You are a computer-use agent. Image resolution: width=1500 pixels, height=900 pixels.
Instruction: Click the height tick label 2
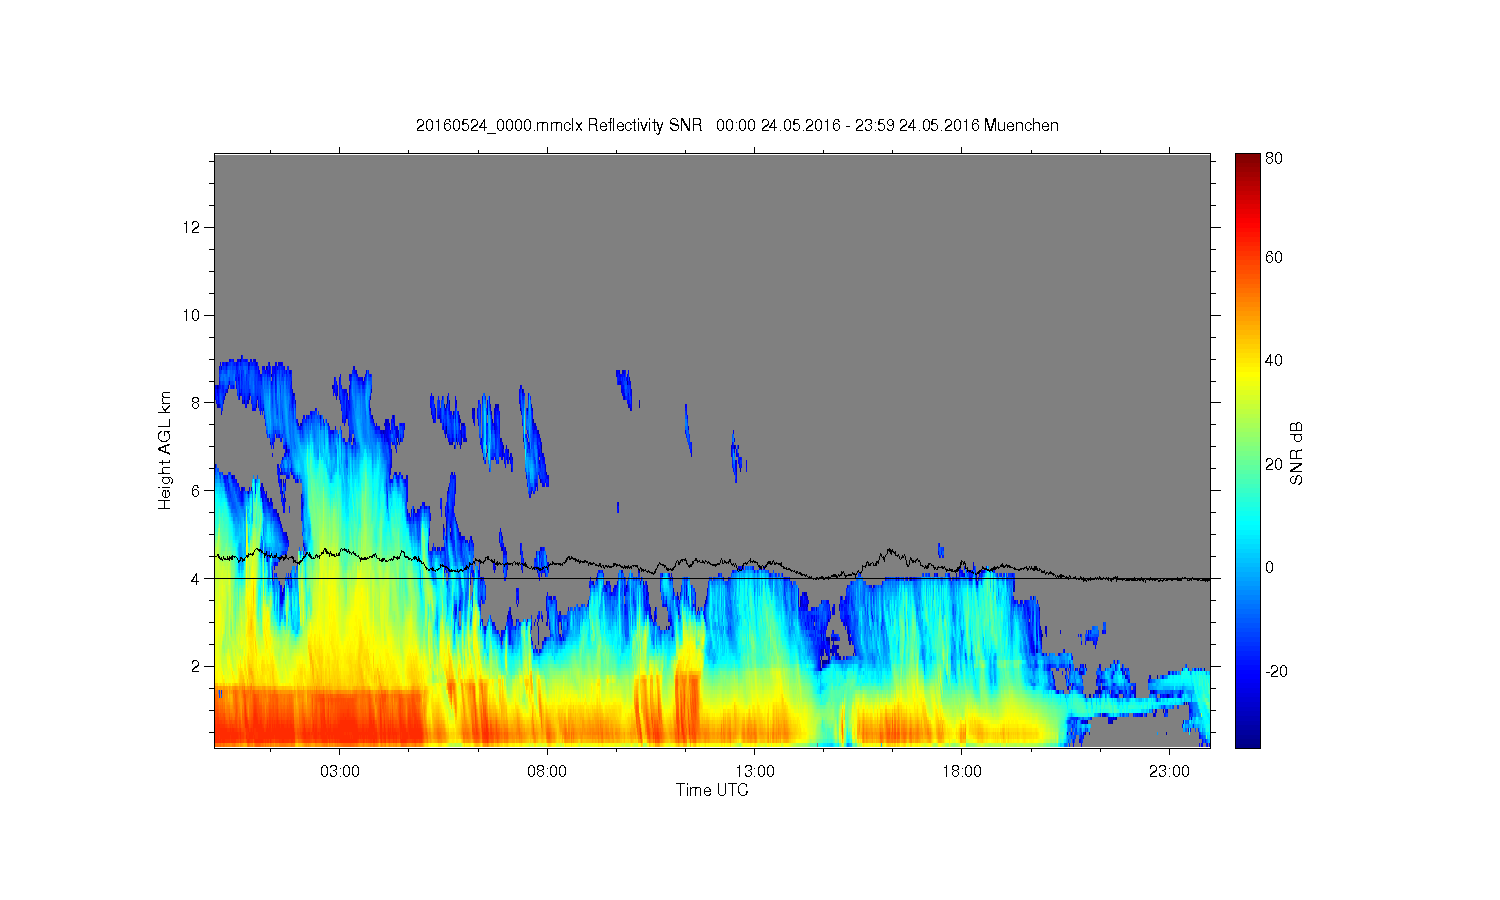point(196,666)
